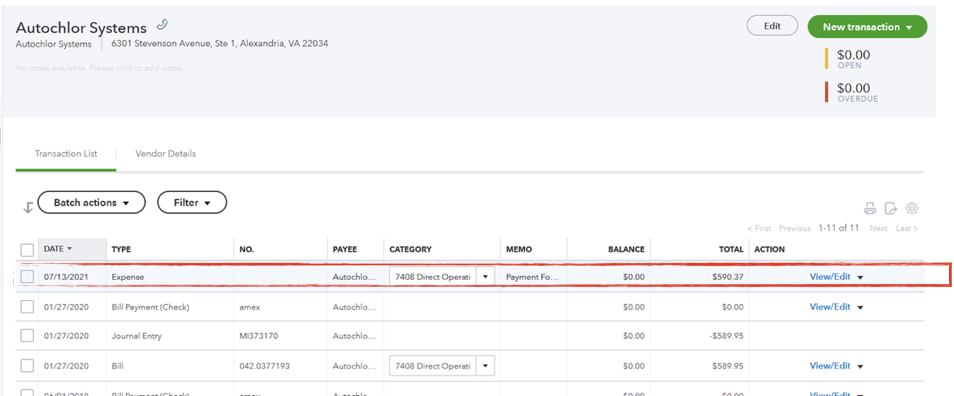Screen dimensions: 954x396
Task: Click the TOTAL column header
Action: [x=732, y=249]
